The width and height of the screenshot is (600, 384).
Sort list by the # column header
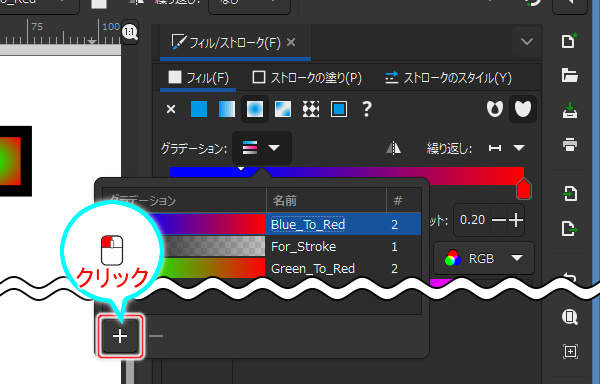click(404, 200)
